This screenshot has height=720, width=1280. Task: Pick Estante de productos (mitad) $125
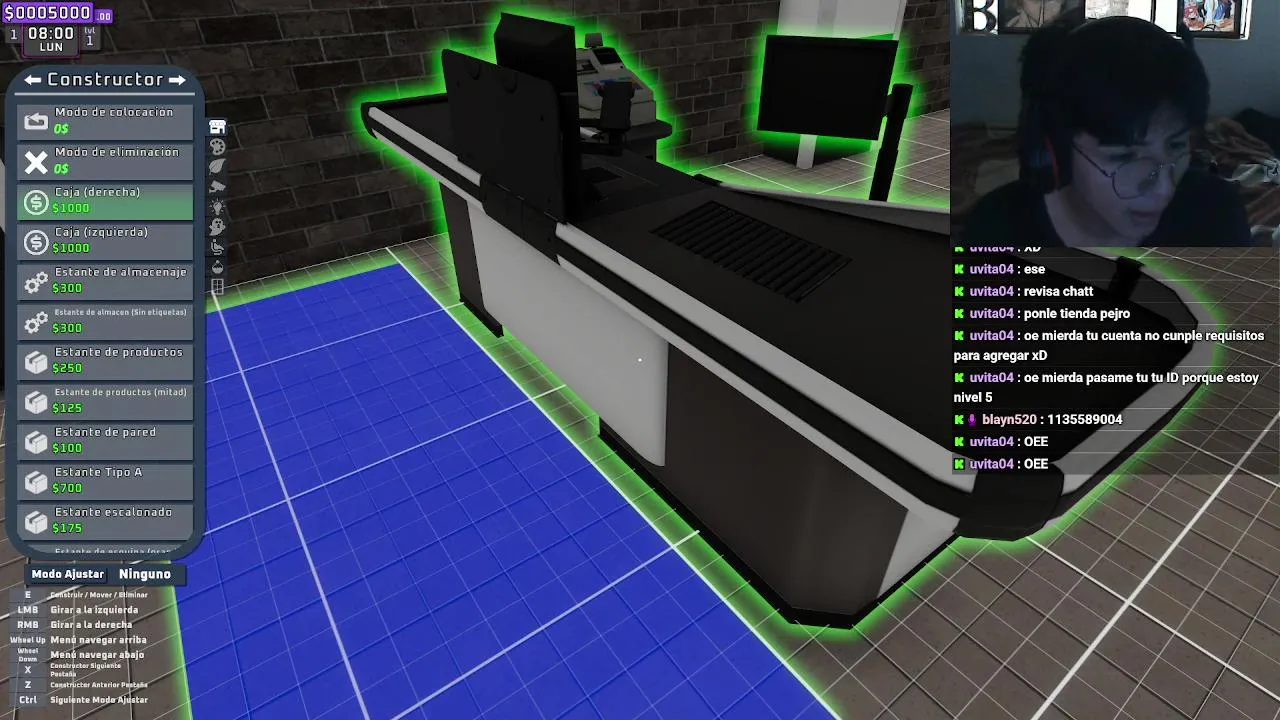105,401
